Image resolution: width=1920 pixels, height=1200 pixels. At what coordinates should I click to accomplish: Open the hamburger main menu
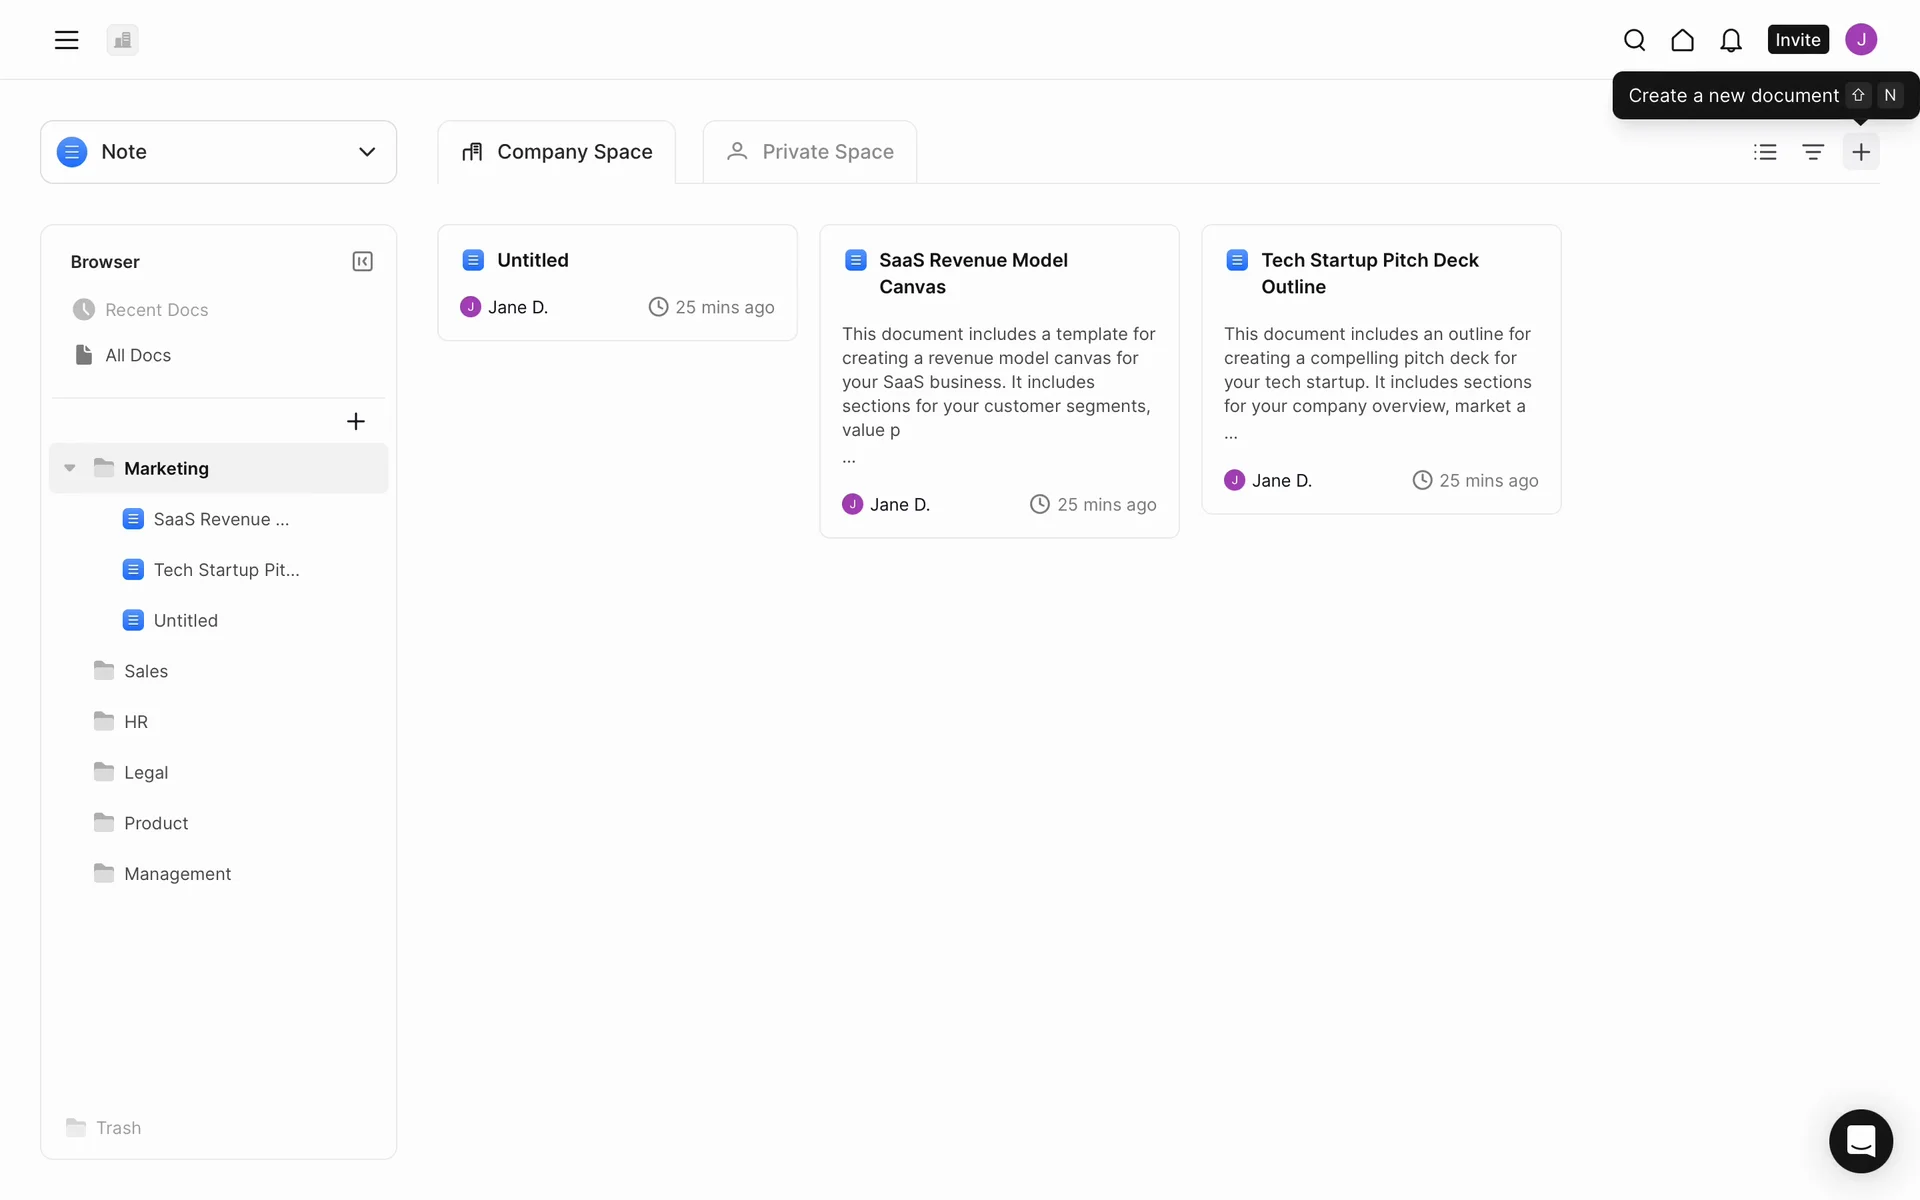pyautogui.click(x=66, y=40)
